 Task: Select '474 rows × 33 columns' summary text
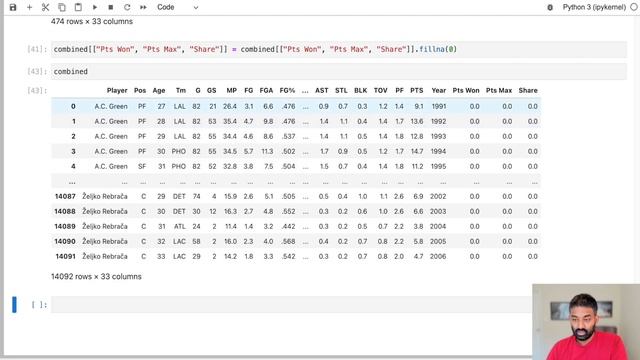pyautogui.click(x=92, y=22)
